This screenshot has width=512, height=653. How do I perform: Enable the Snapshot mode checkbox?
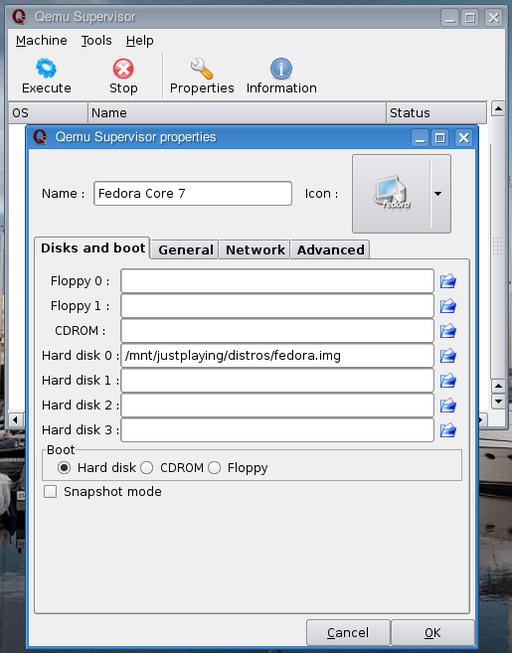click(50, 491)
